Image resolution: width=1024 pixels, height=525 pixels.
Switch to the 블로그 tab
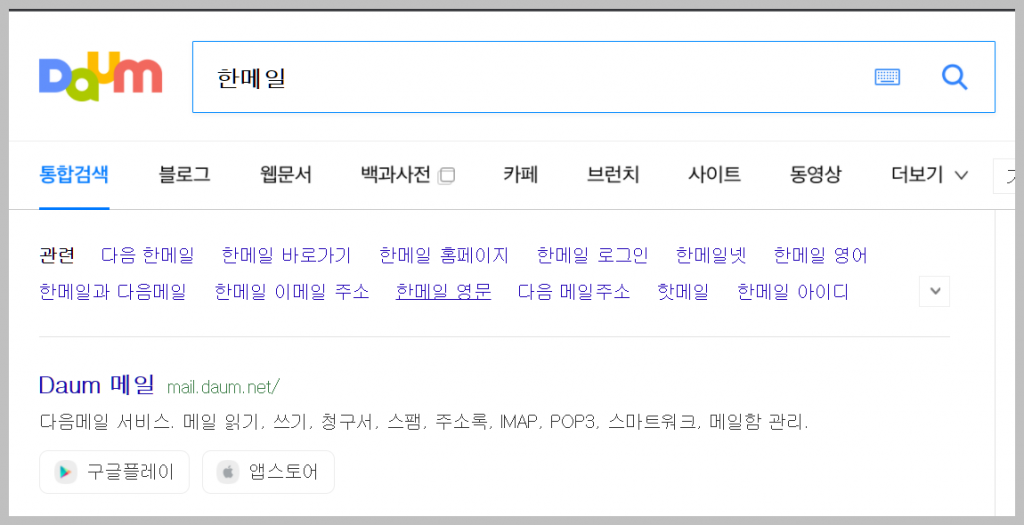coord(184,174)
